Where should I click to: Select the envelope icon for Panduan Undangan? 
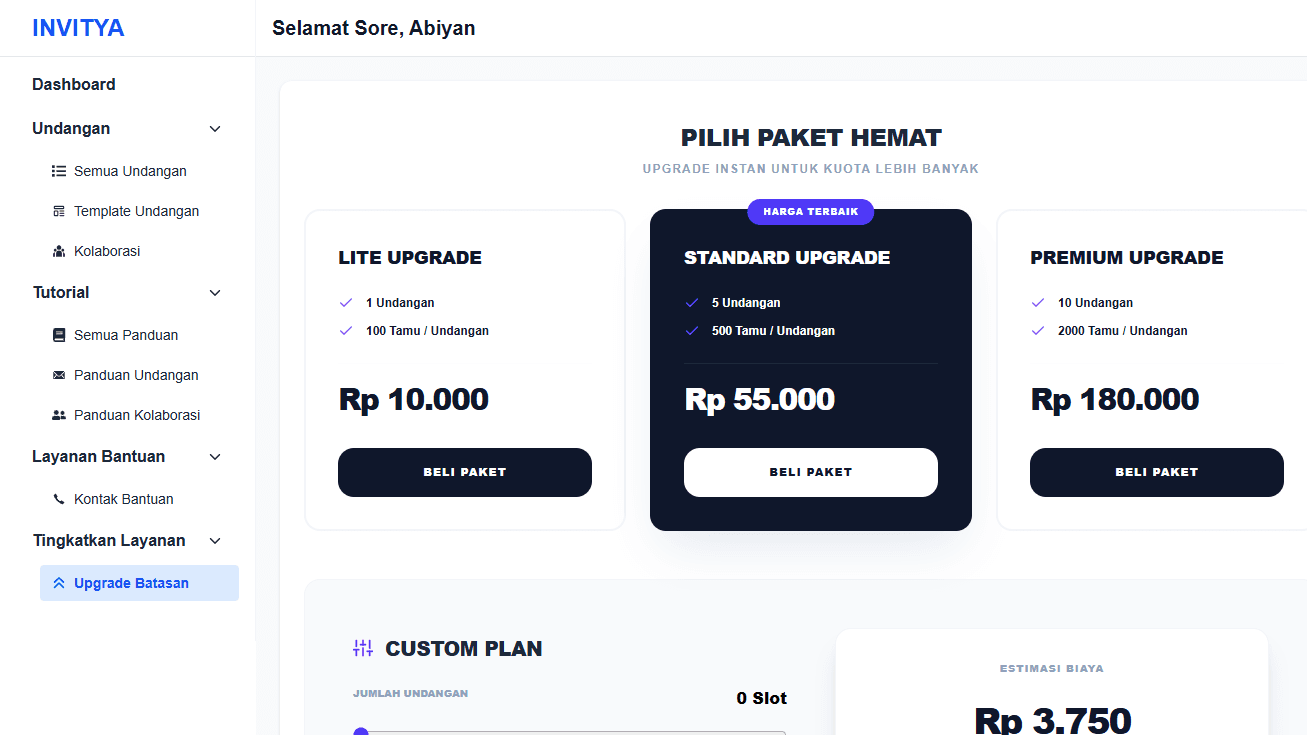coord(58,375)
